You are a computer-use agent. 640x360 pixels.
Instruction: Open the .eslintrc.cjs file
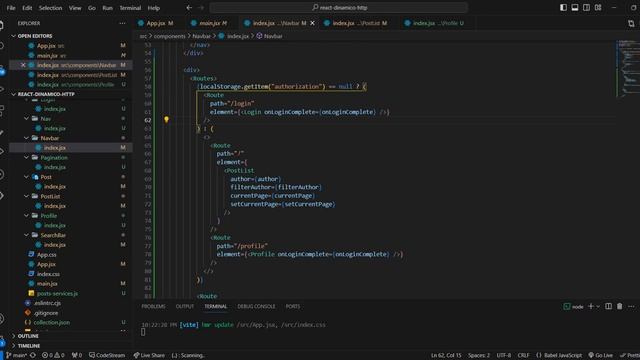47,303
